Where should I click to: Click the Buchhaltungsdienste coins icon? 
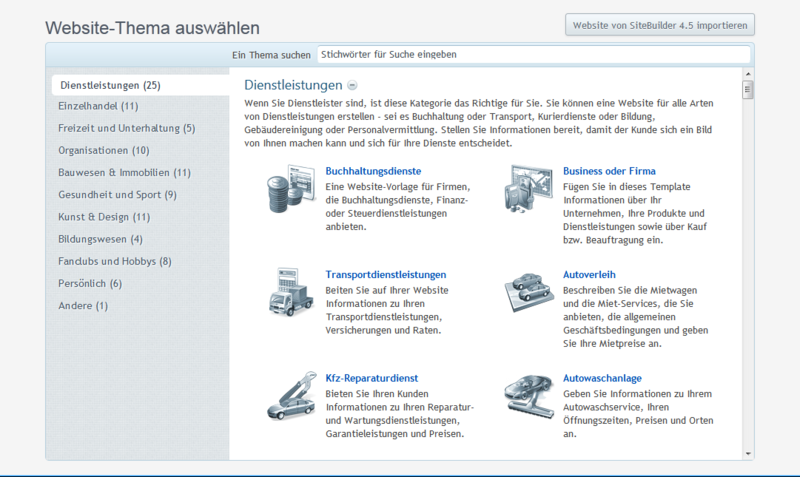(291, 189)
